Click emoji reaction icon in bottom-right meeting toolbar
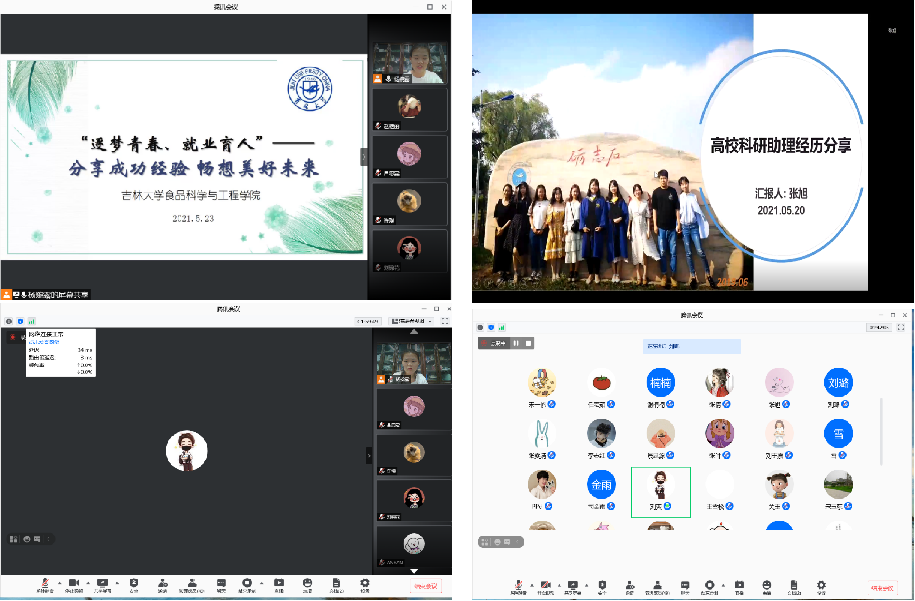Screen dimensions: 915x601 pyautogui.click(x=765, y=584)
